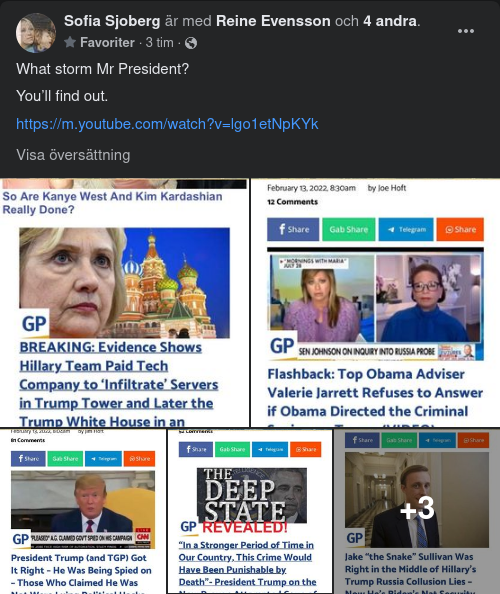Click the Kanye West and Kim Kardashian headline

(112, 203)
